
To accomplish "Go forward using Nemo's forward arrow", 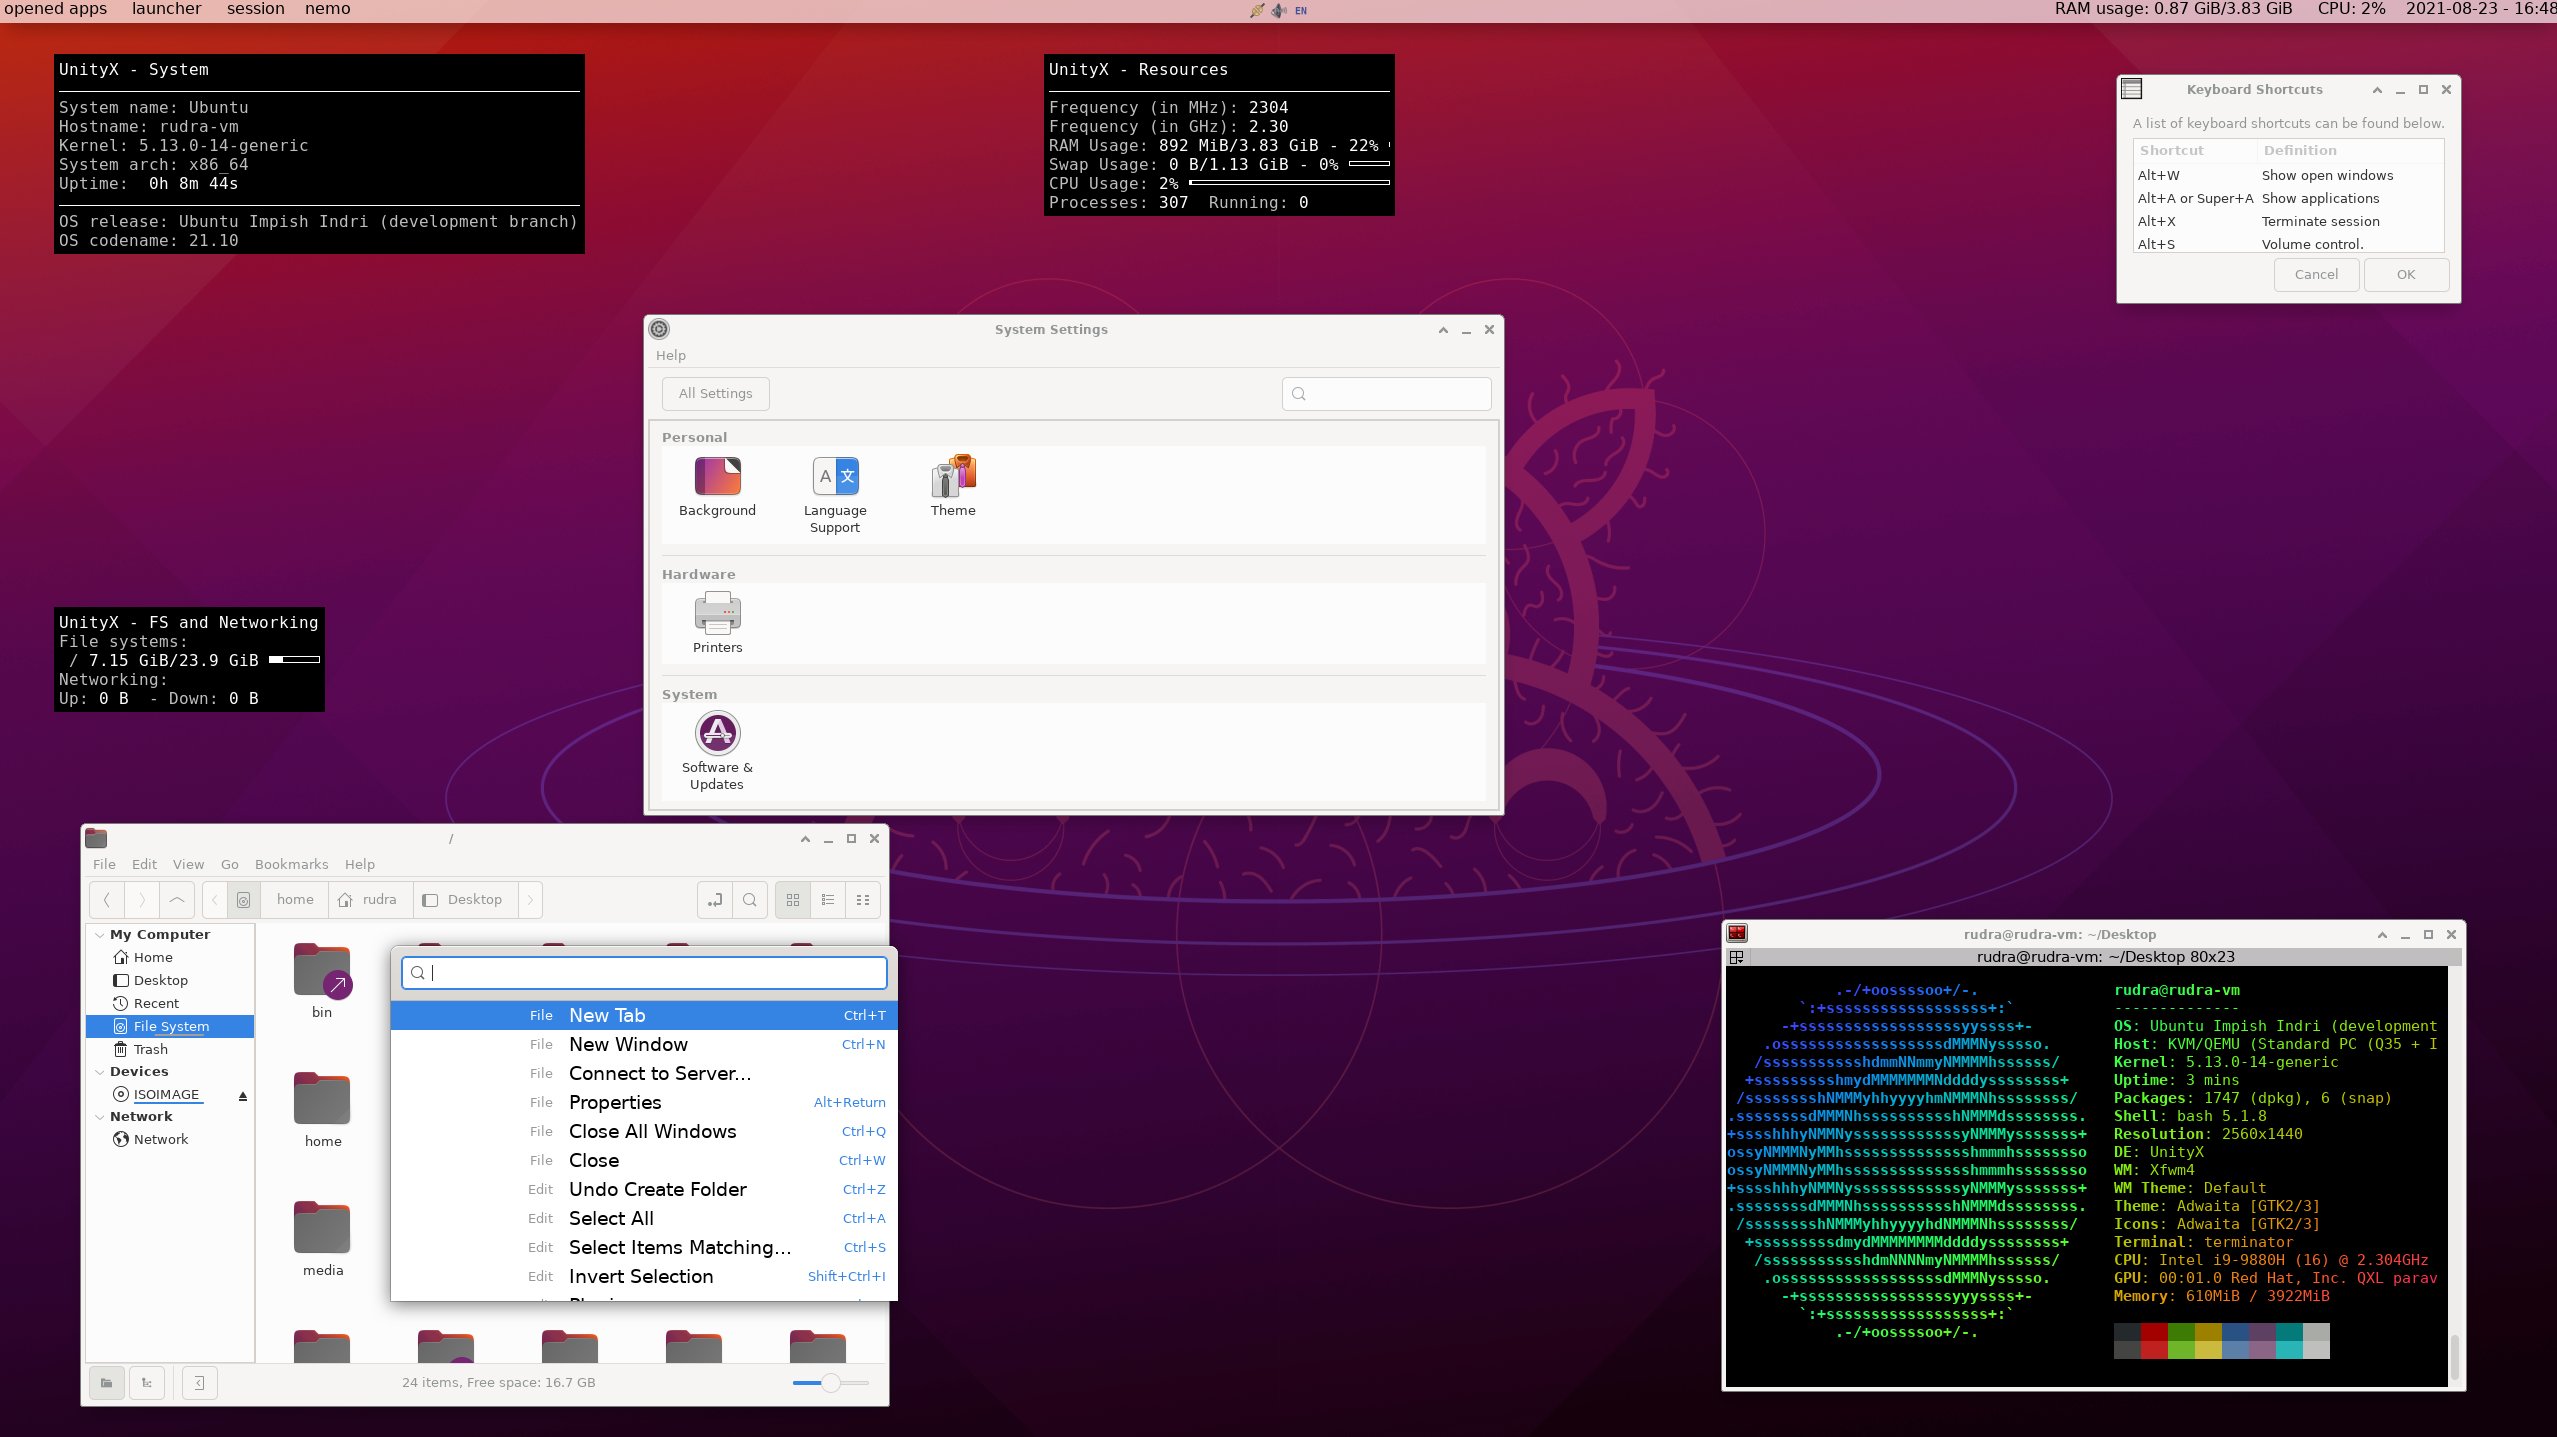I will 142,900.
